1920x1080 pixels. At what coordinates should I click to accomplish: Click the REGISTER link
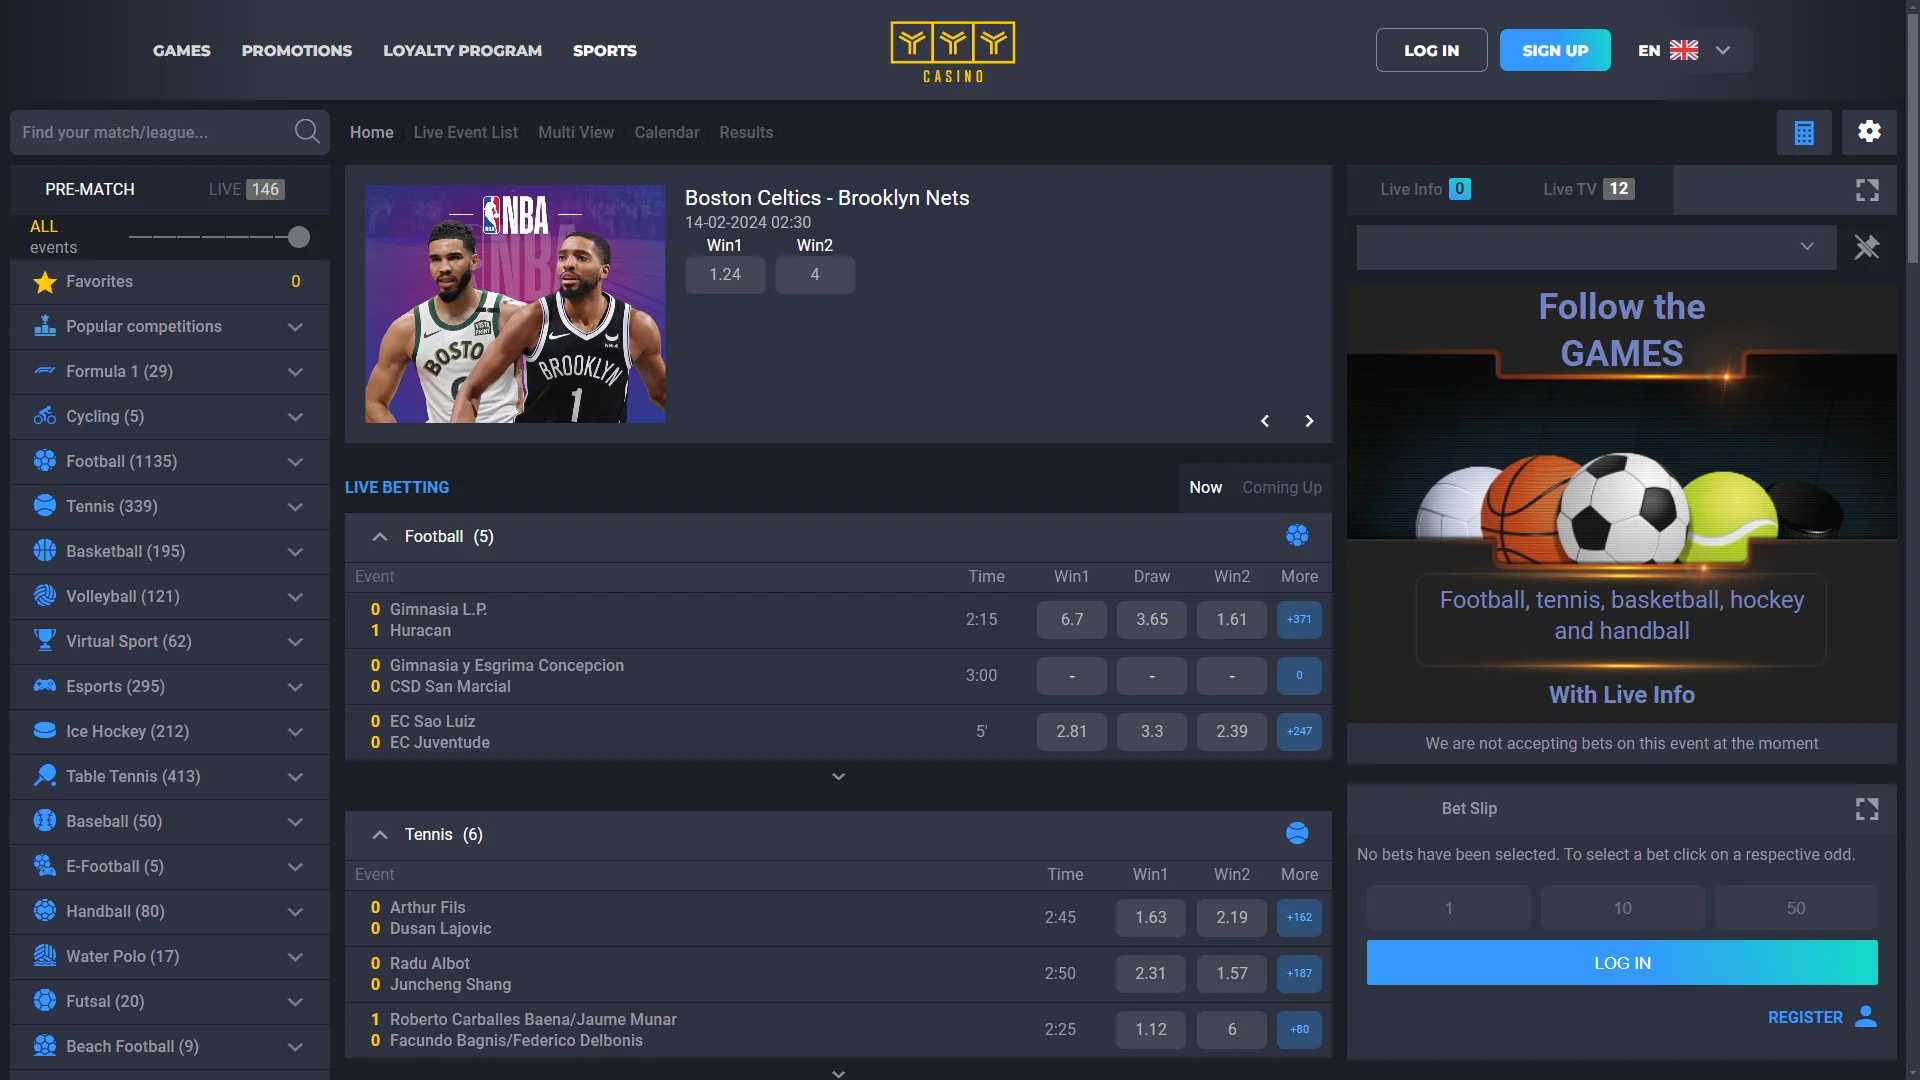(1805, 1017)
